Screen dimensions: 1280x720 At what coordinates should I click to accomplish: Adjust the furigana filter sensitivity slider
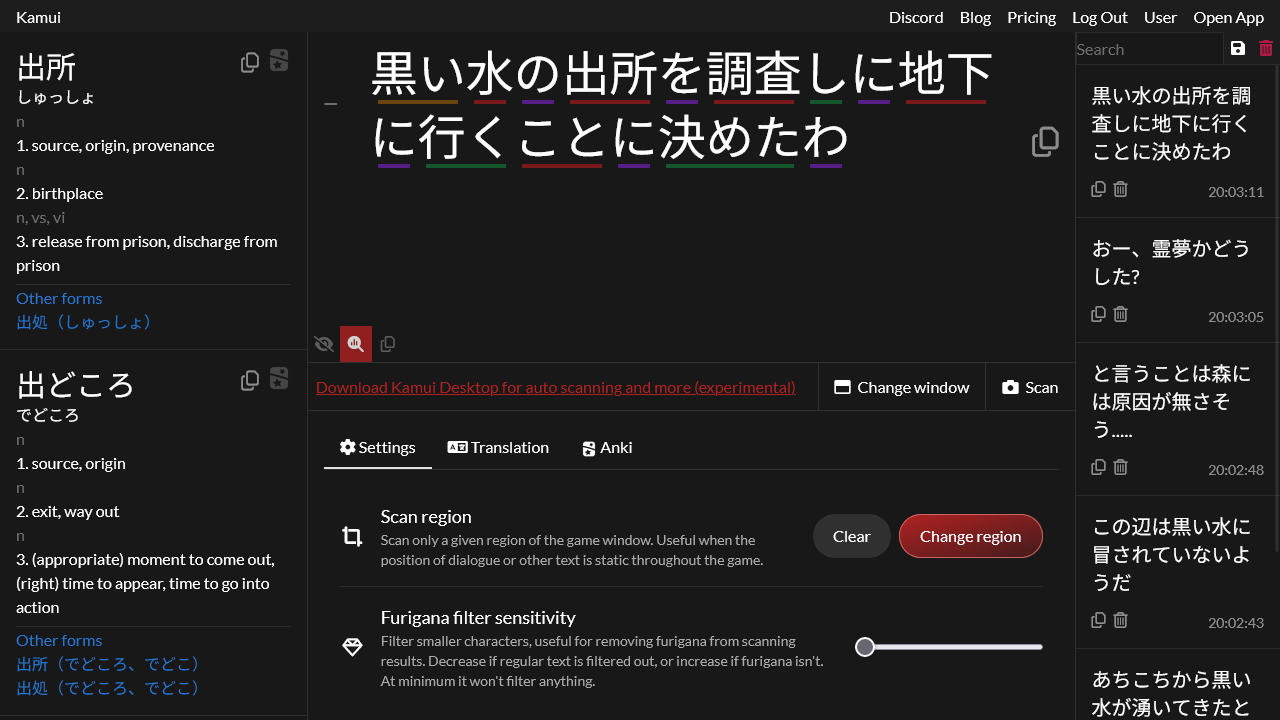point(865,647)
